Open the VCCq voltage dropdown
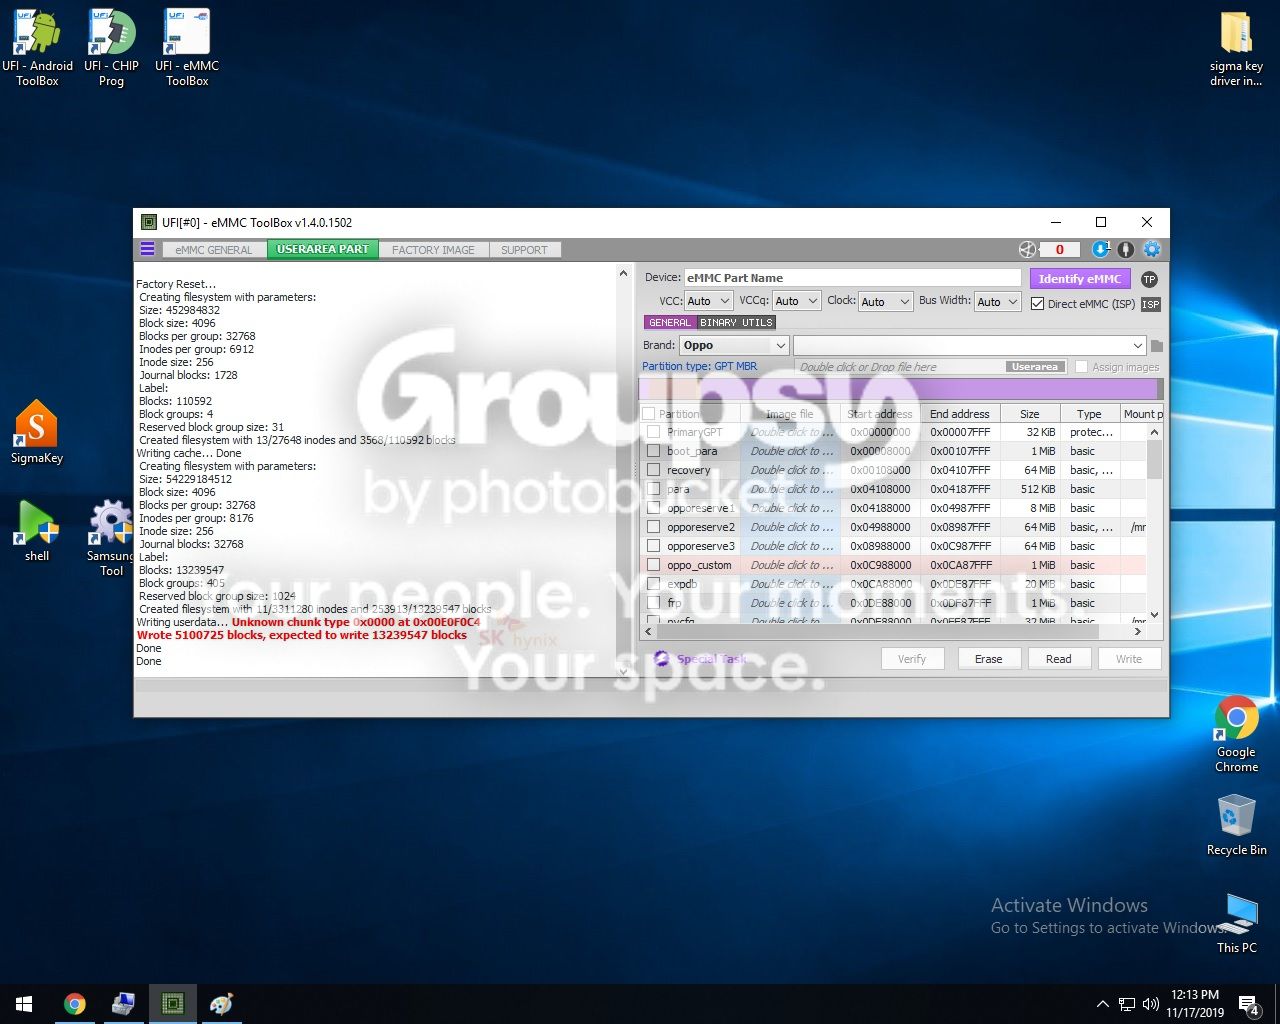 (797, 301)
